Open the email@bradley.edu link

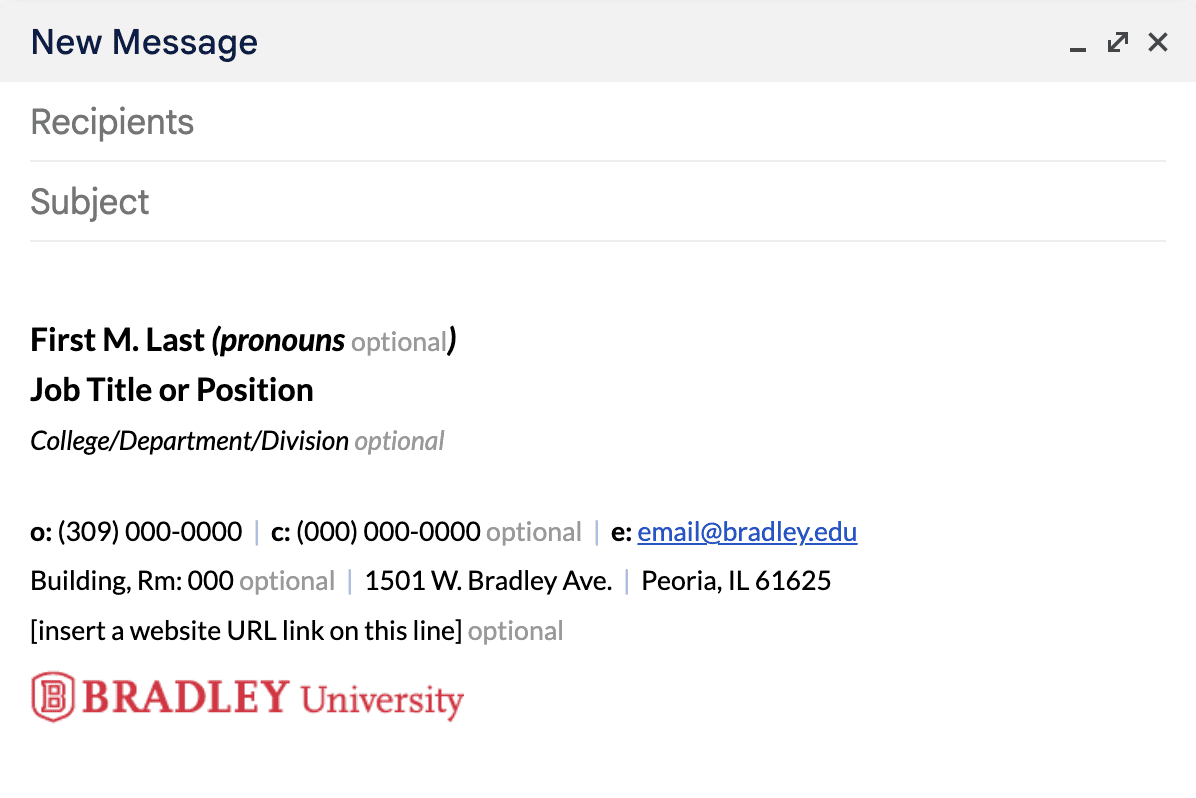coord(747,532)
